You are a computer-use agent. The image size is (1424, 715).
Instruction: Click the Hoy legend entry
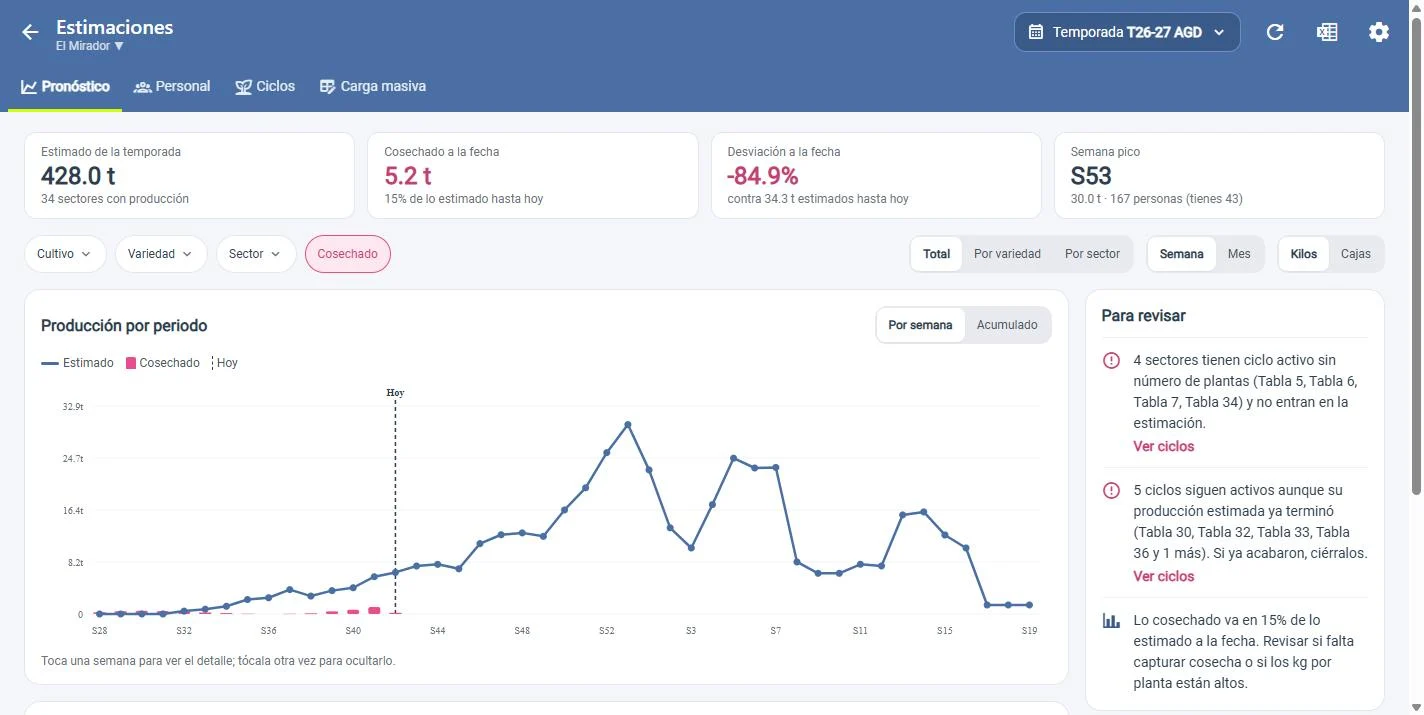pyautogui.click(x=225, y=363)
